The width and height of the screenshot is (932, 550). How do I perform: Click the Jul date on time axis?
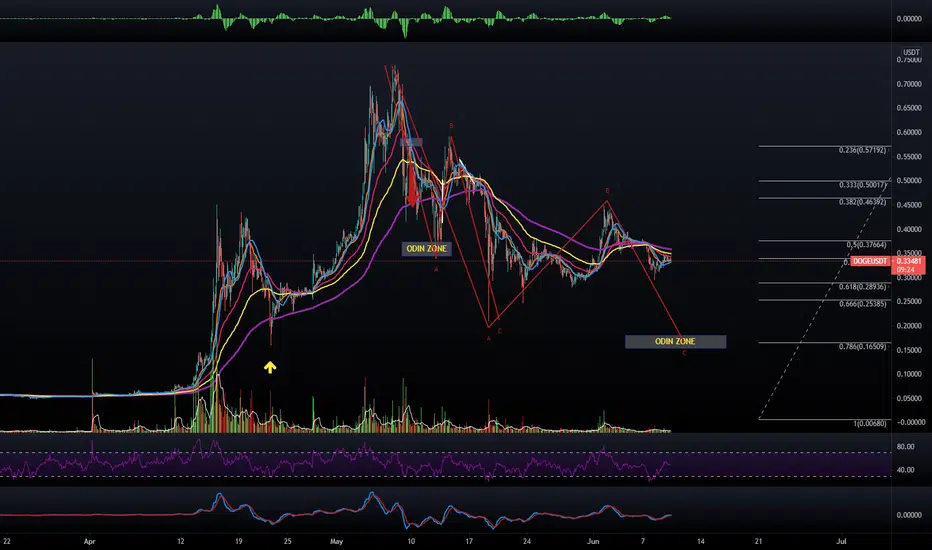[841, 542]
